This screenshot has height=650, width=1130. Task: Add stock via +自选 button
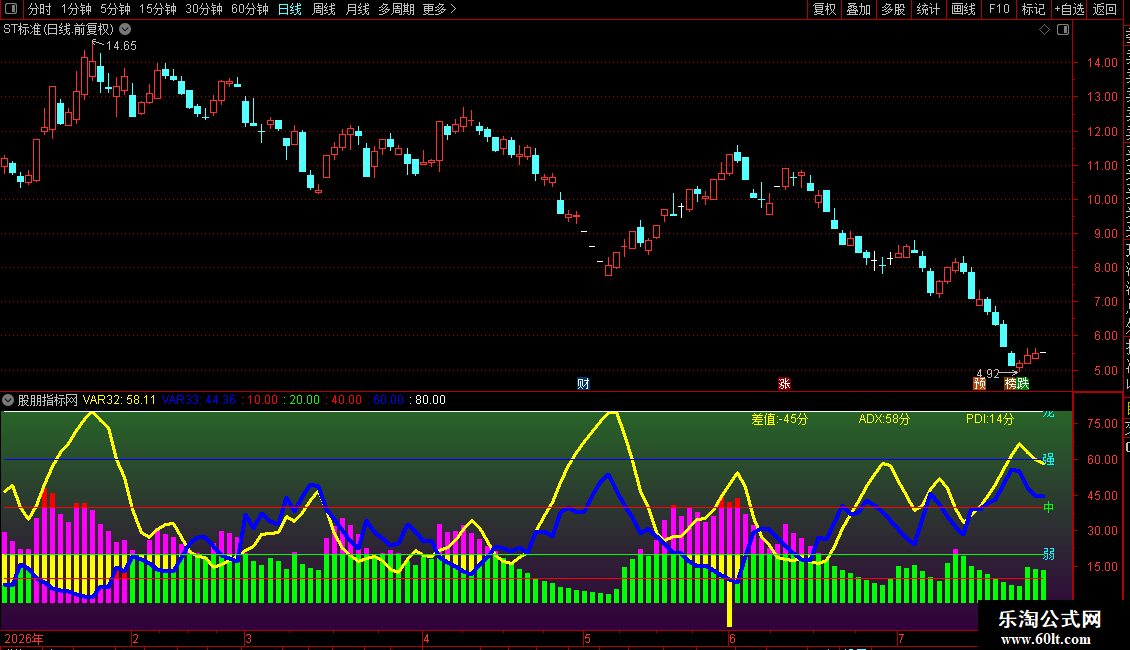[1069, 9]
